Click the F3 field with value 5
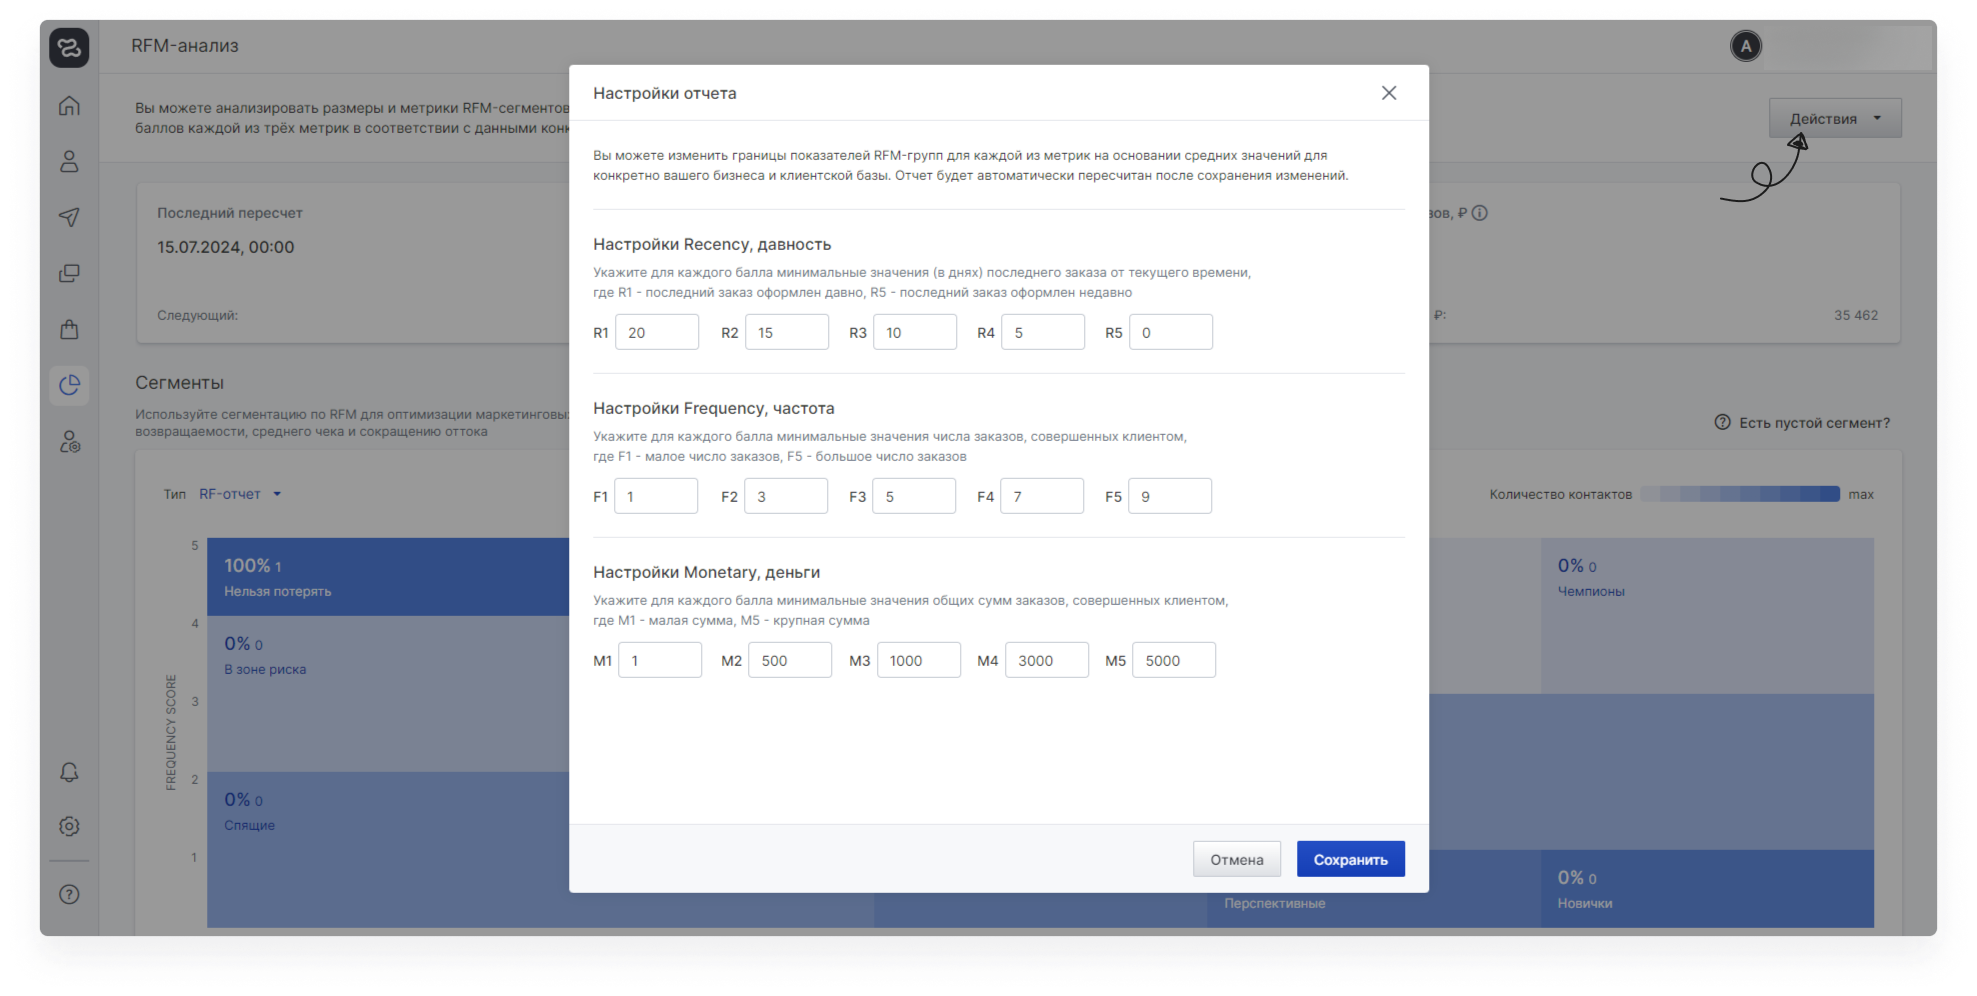1977x996 pixels. pyautogui.click(x=914, y=496)
